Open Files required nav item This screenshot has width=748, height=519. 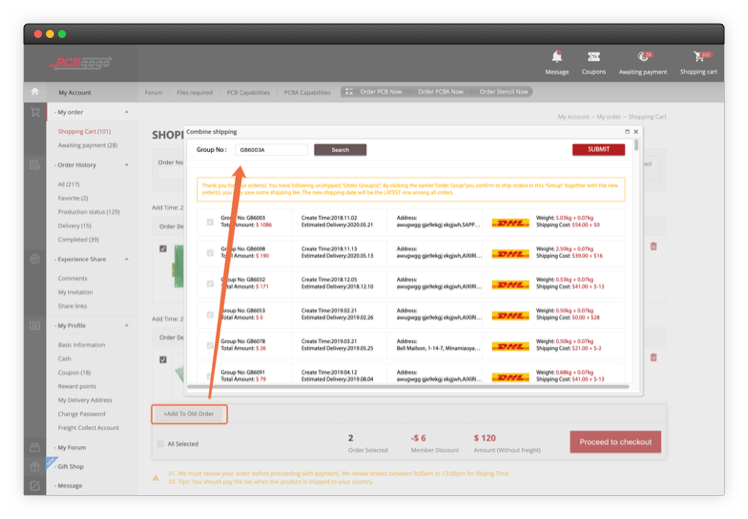pos(195,93)
